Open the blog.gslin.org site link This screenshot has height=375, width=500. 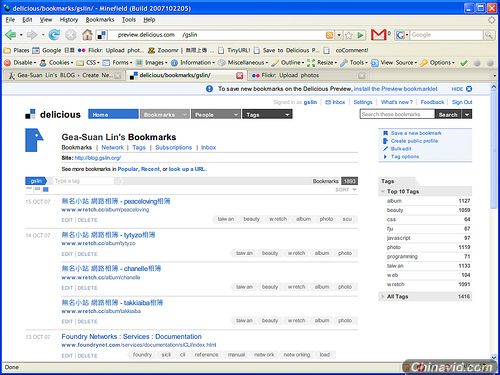tap(98, 158)
